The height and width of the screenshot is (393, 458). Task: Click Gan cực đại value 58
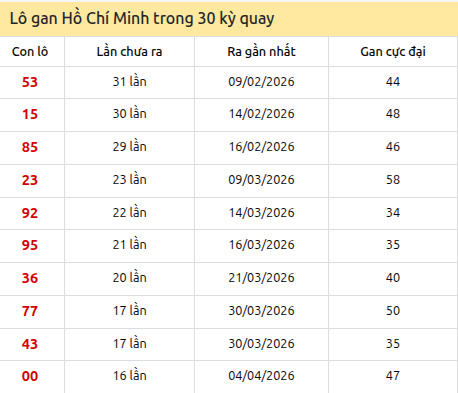393,180
